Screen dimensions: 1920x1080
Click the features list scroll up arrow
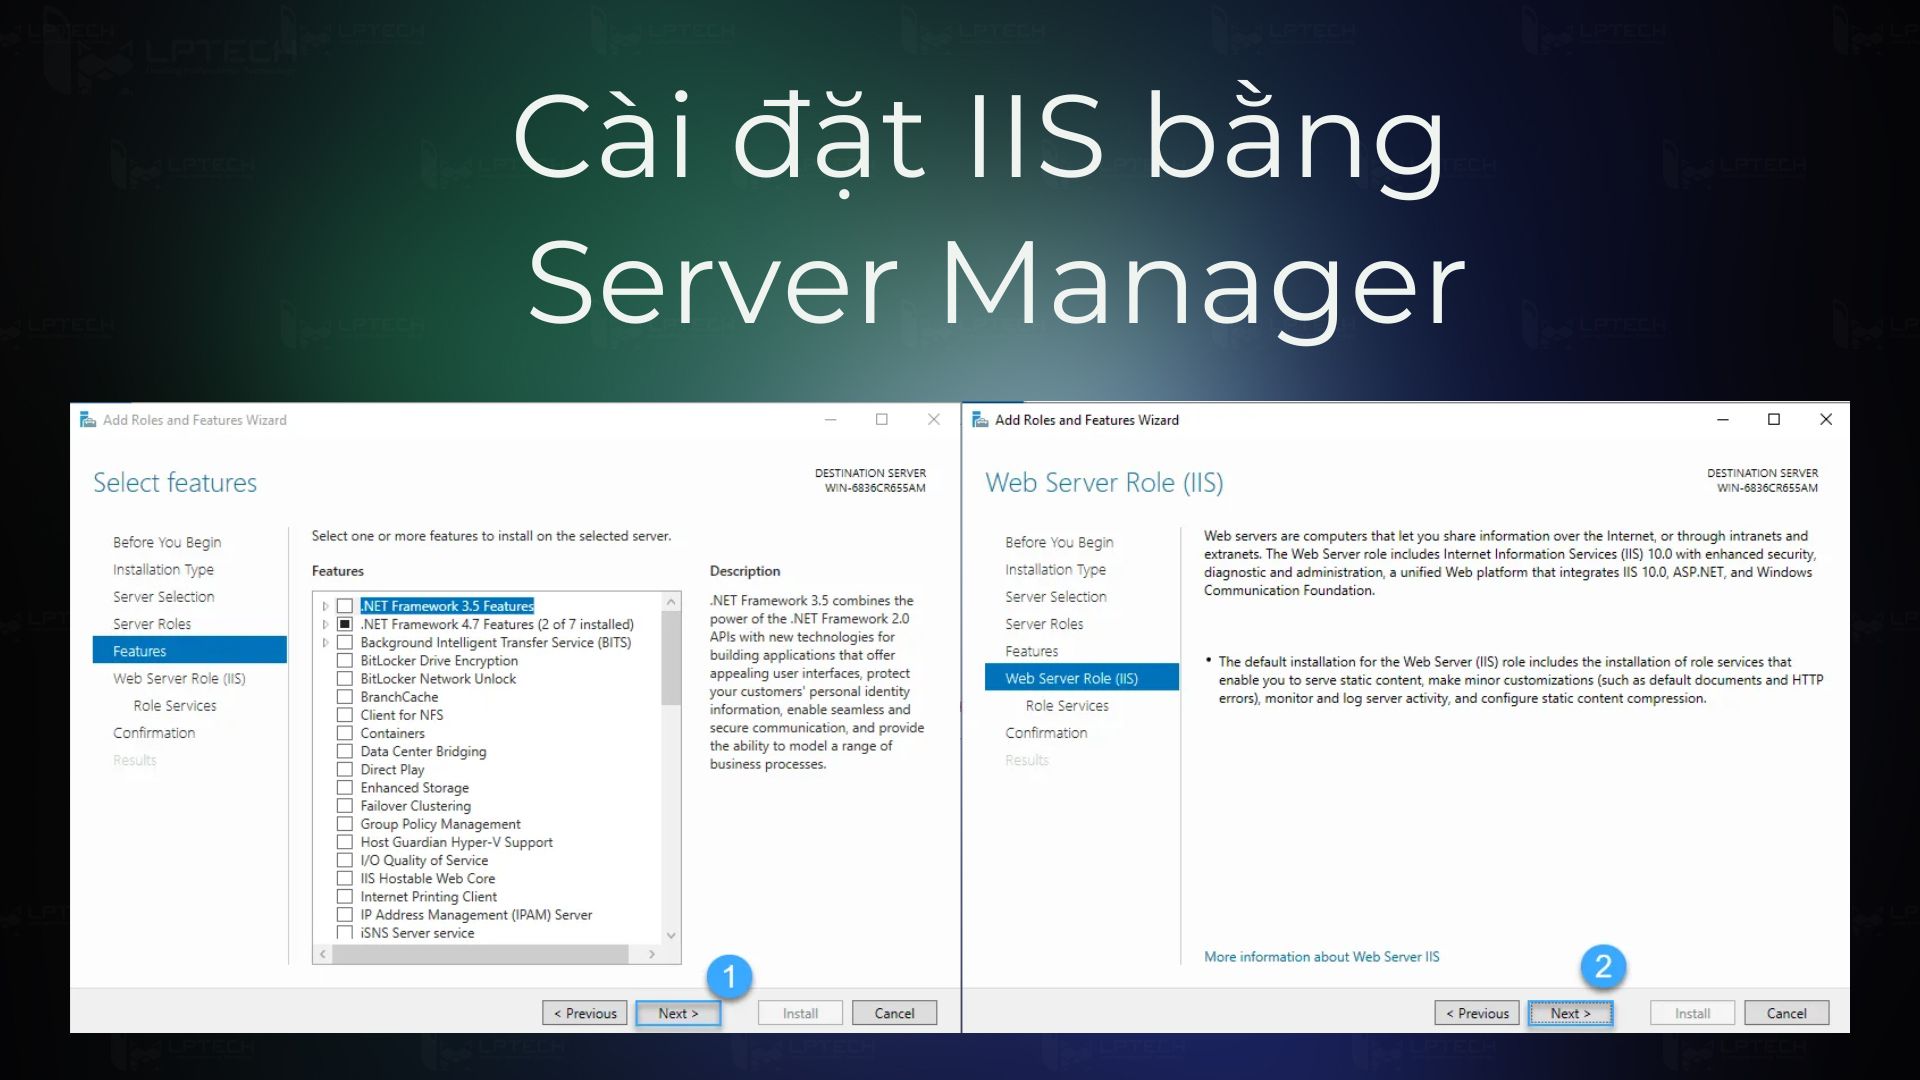tap(671, 602)
